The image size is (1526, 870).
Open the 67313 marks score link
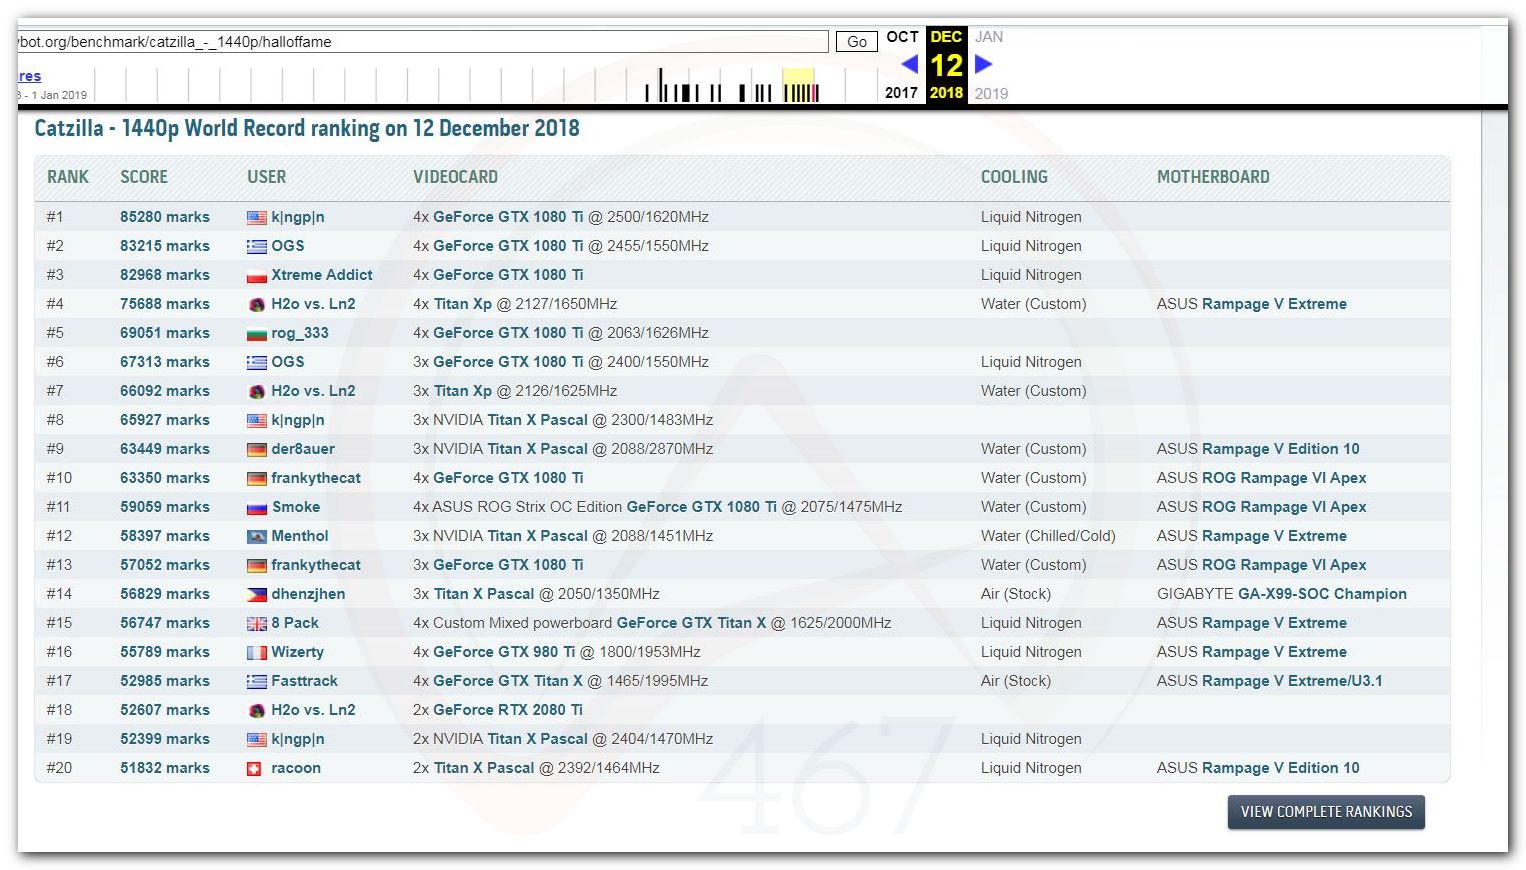click(165, 362)
